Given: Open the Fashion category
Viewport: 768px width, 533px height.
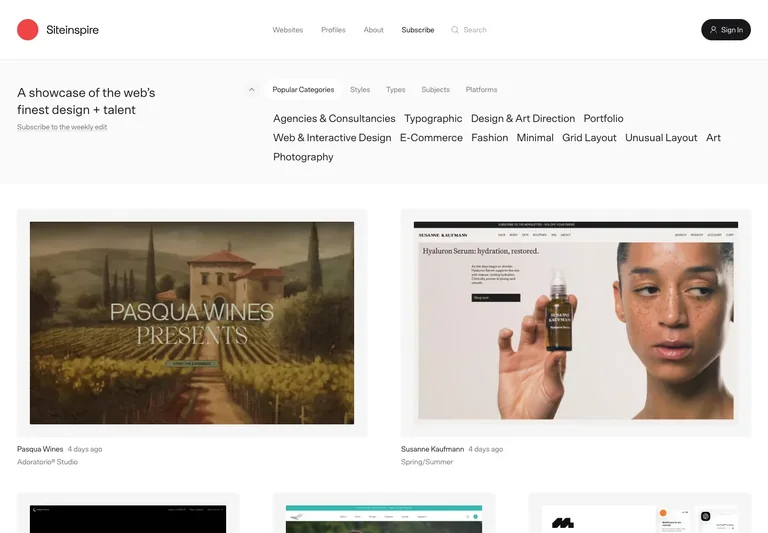Looking at the screenshot, I should tap(489, 138).
